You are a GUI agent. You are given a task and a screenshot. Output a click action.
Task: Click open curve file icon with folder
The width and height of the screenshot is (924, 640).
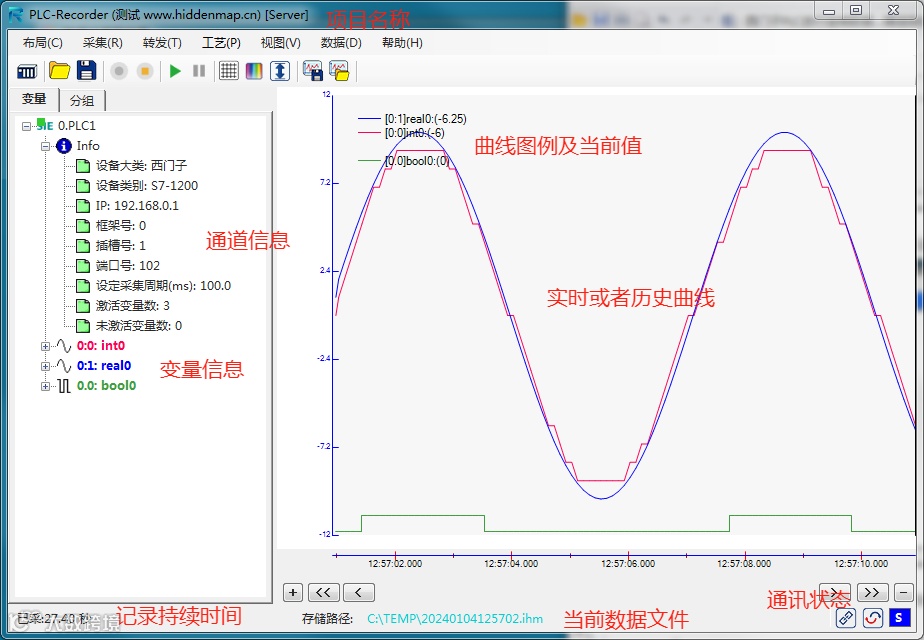pyautogui.click(x=339, y=71)
